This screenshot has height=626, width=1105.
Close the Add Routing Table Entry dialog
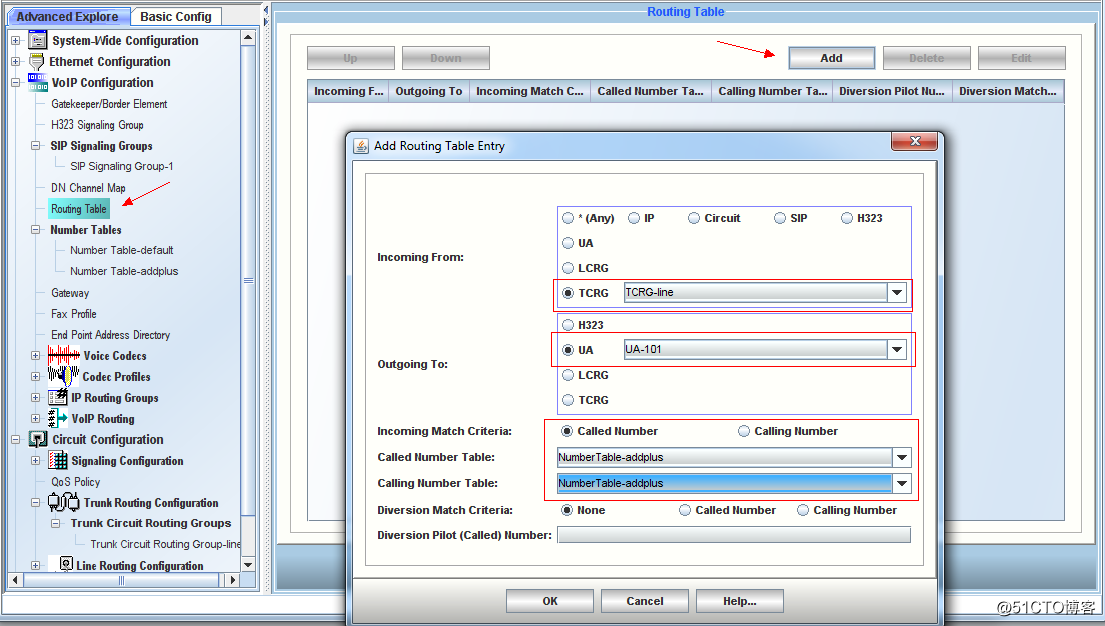coord(915,141)
